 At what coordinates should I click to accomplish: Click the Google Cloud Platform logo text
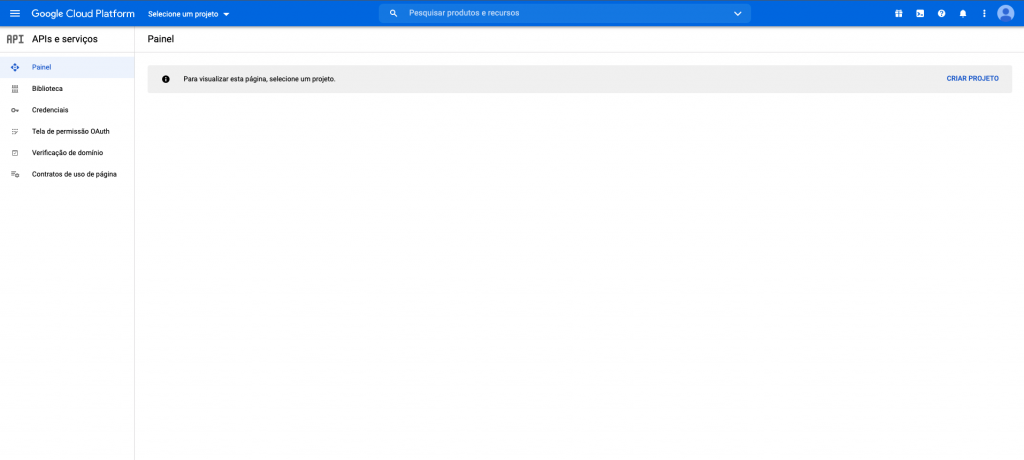[83, 13]
